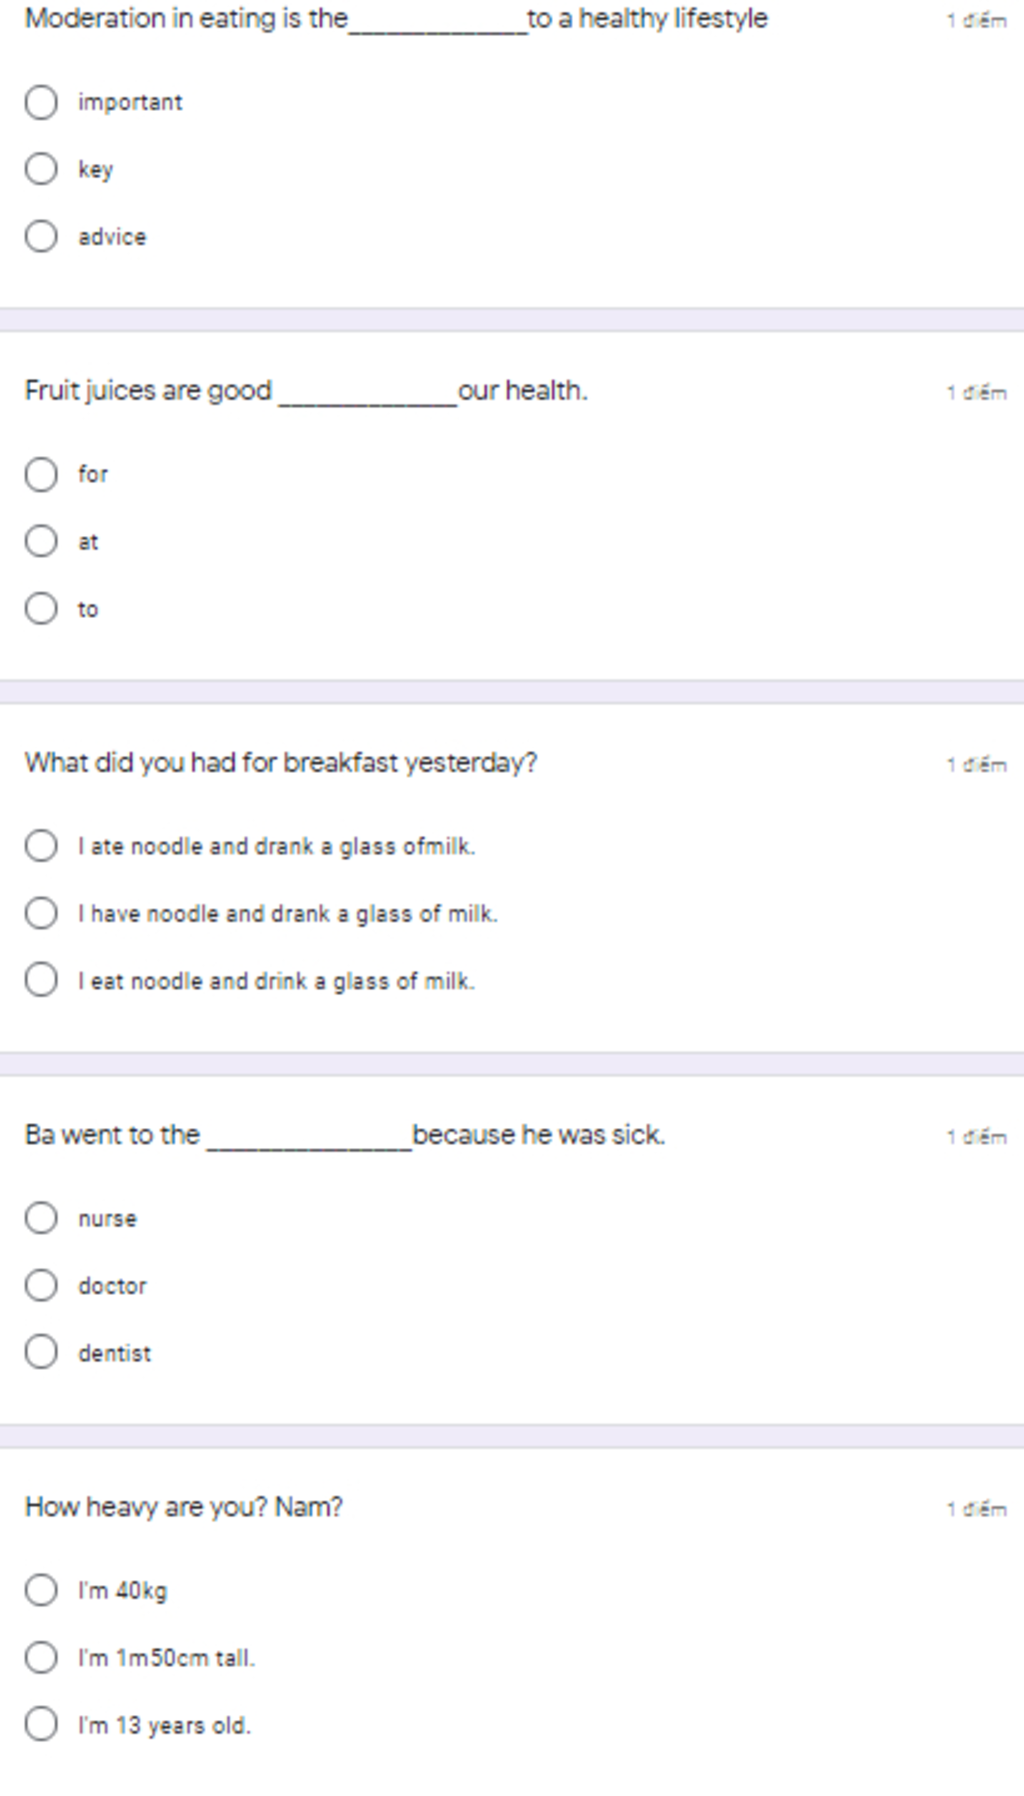
Task: Select 'I have noodle and drank' option
Action: pos(41,913)
